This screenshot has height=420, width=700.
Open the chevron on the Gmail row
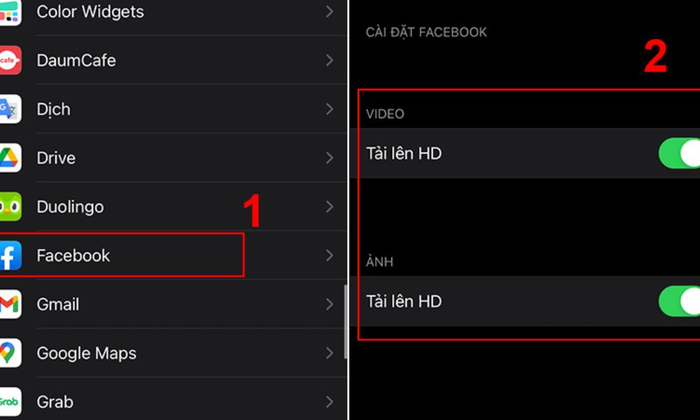(x=329, y=304)
